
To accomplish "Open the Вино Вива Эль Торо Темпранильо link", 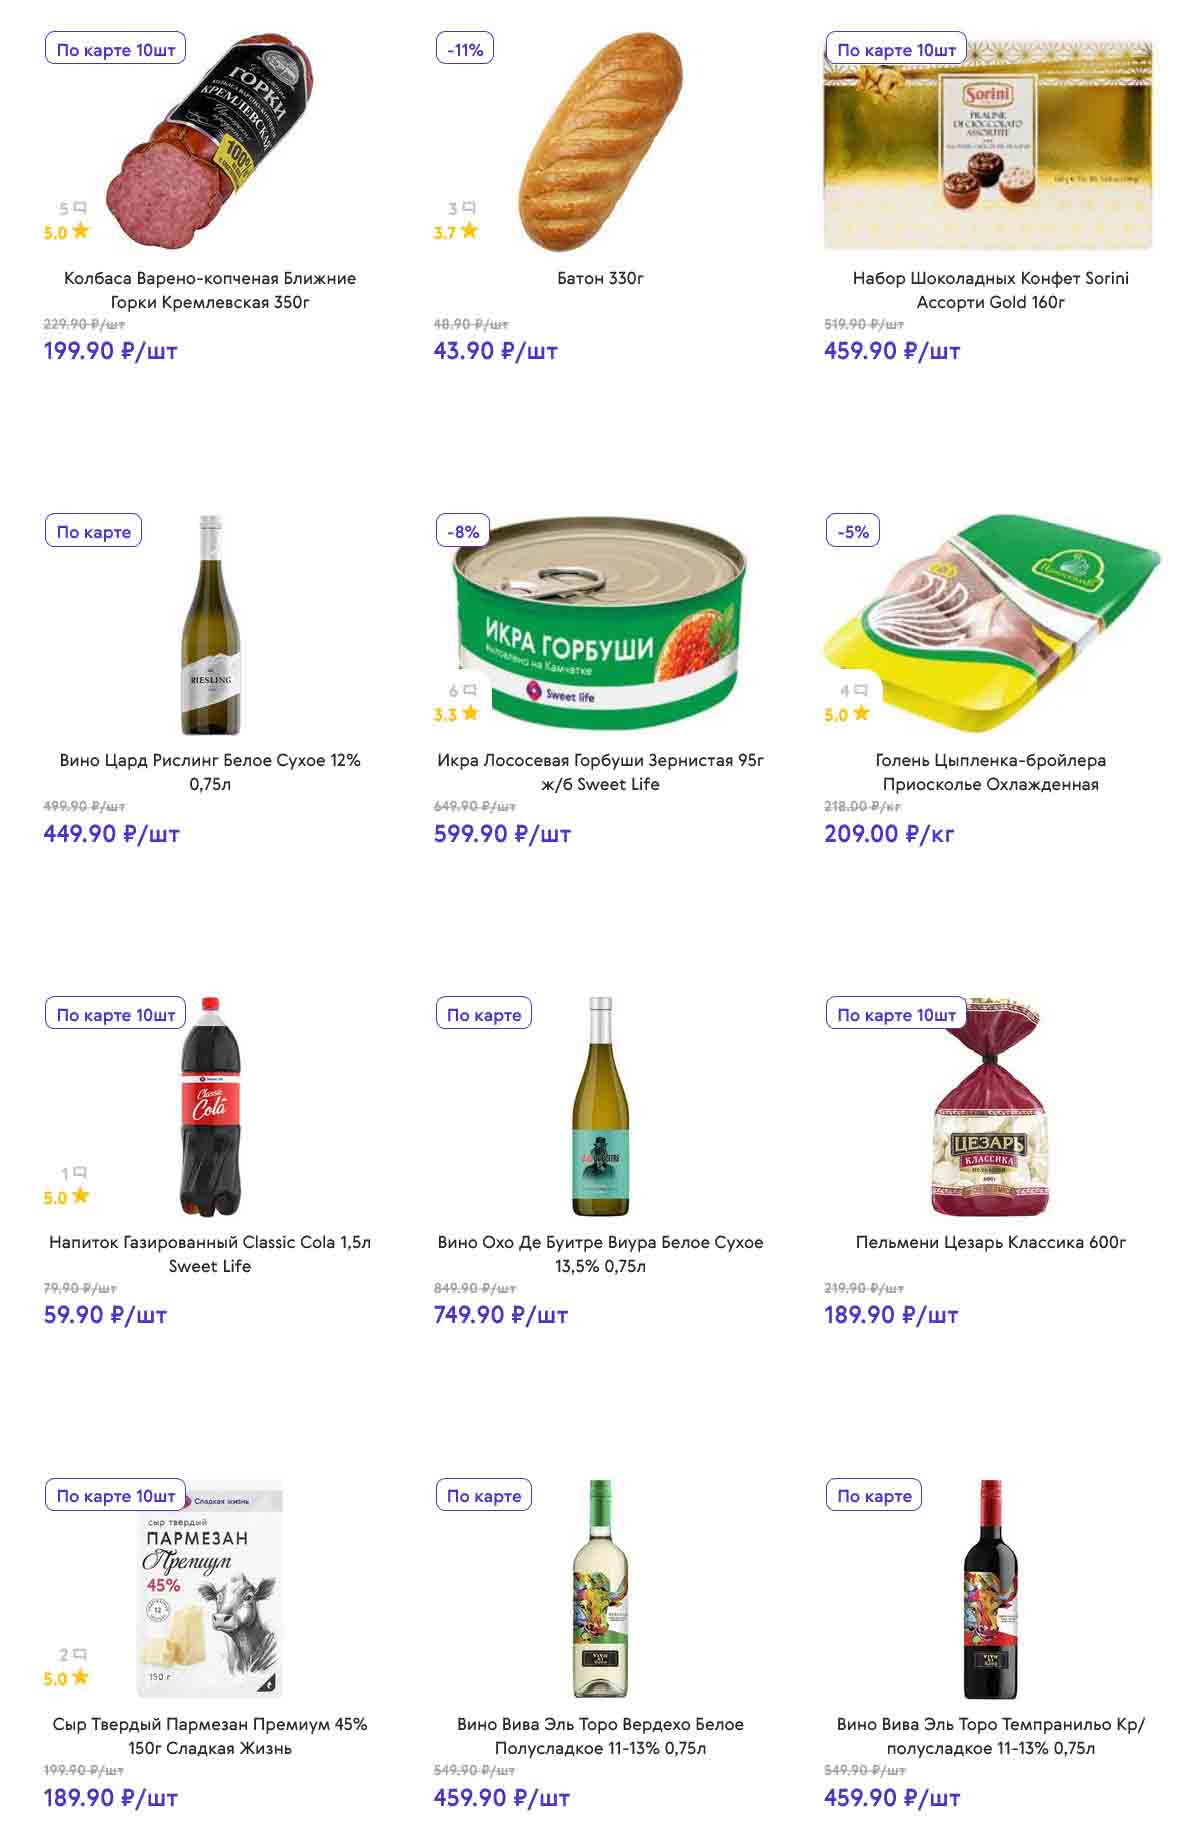I will pyautogui.click(x=990, y=1736).
